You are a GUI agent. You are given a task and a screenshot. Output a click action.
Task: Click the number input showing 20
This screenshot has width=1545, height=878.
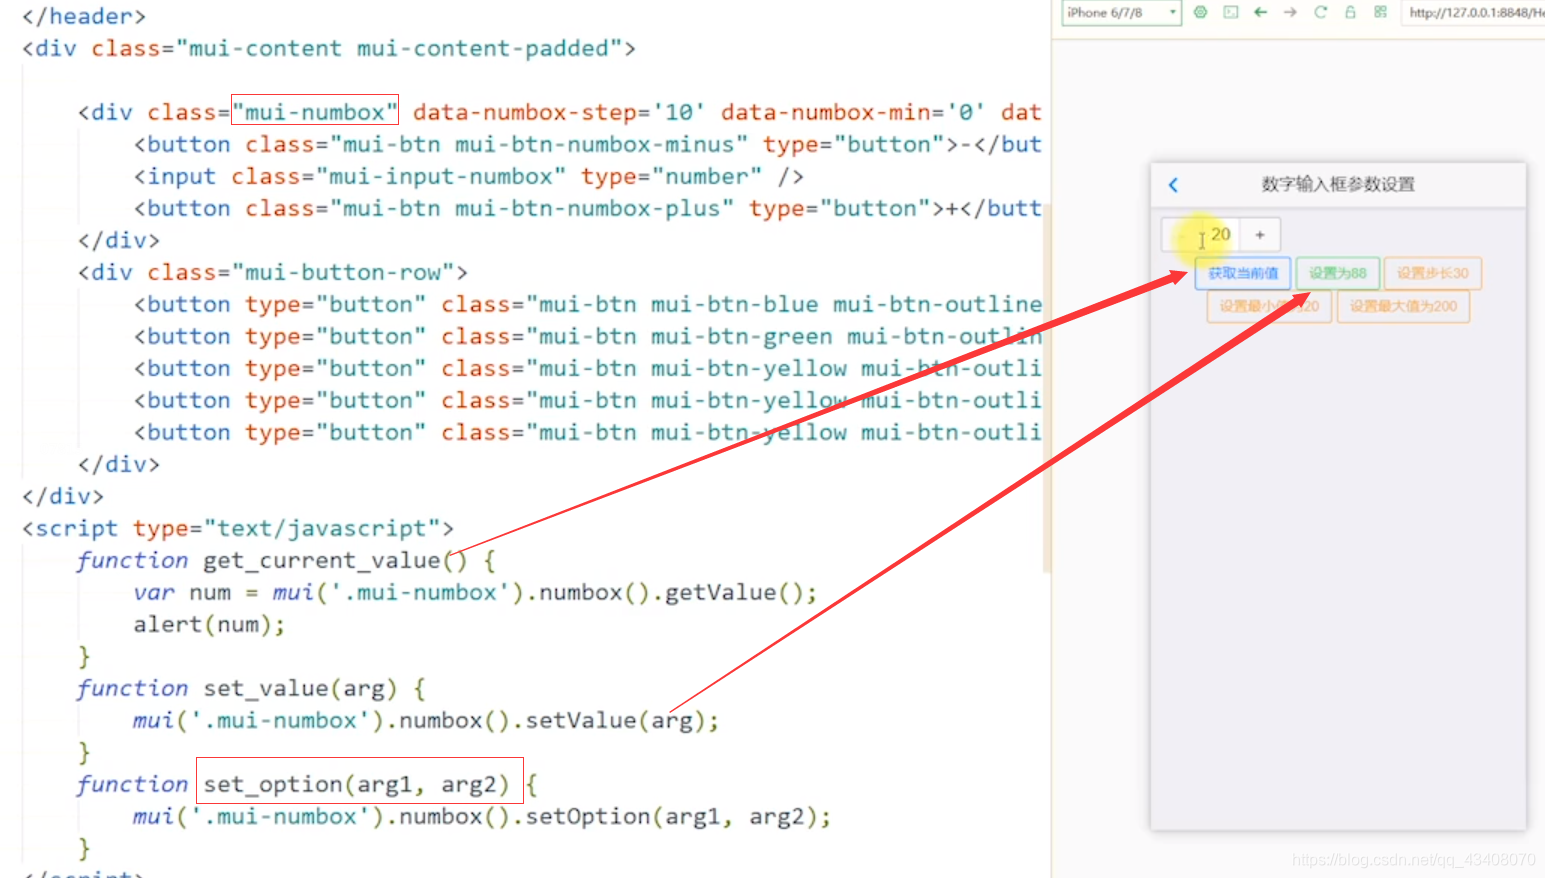[x=1220, y=234]
